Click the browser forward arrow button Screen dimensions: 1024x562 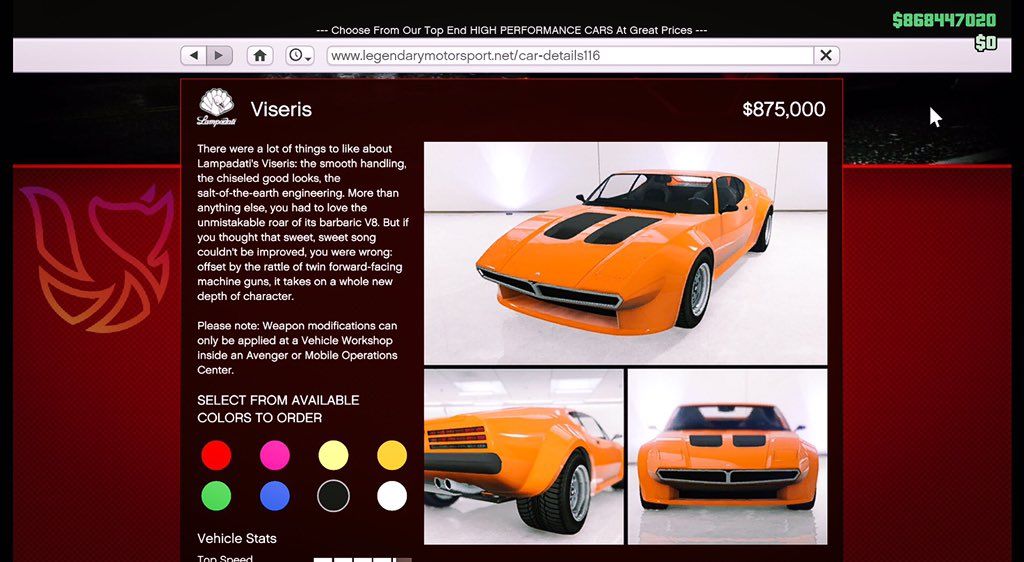click(x=219, y=56)
